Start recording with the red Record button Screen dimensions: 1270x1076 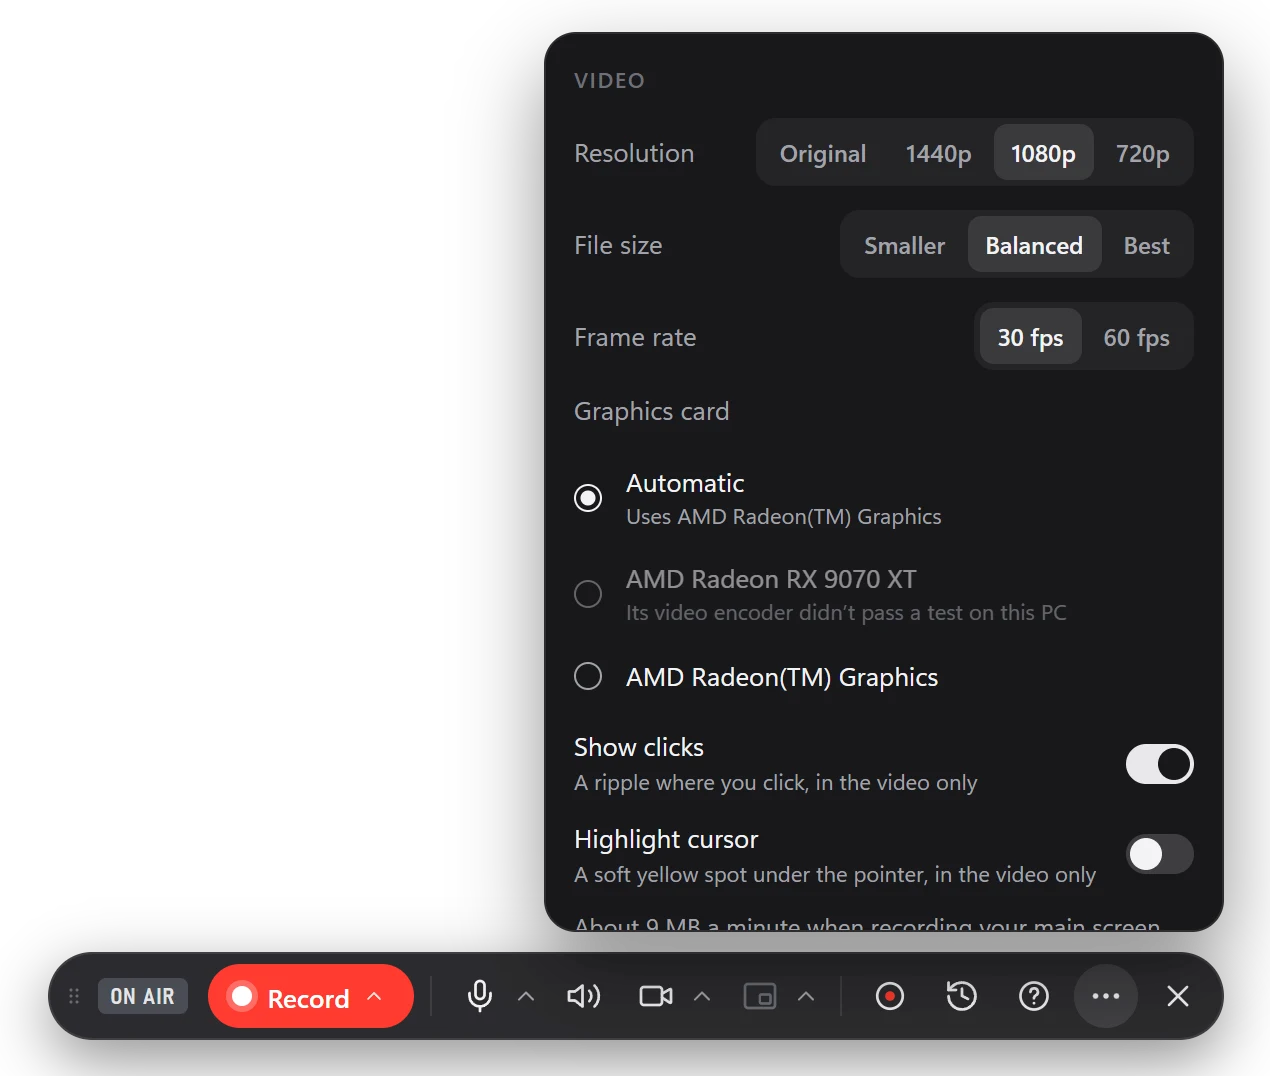click(x=311, y=996)
